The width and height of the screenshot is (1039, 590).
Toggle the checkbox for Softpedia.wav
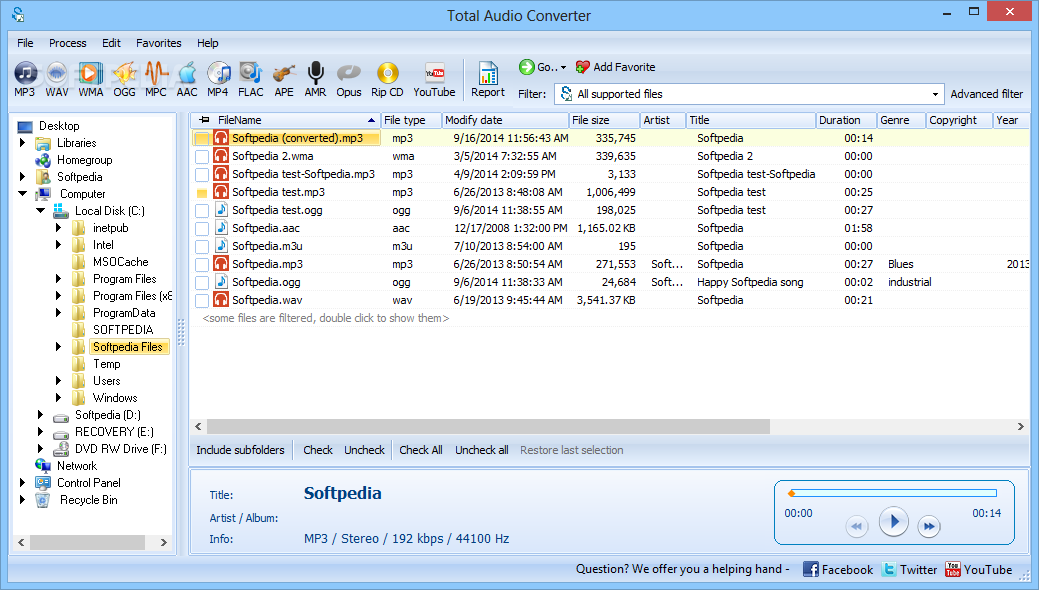point(202,301)
